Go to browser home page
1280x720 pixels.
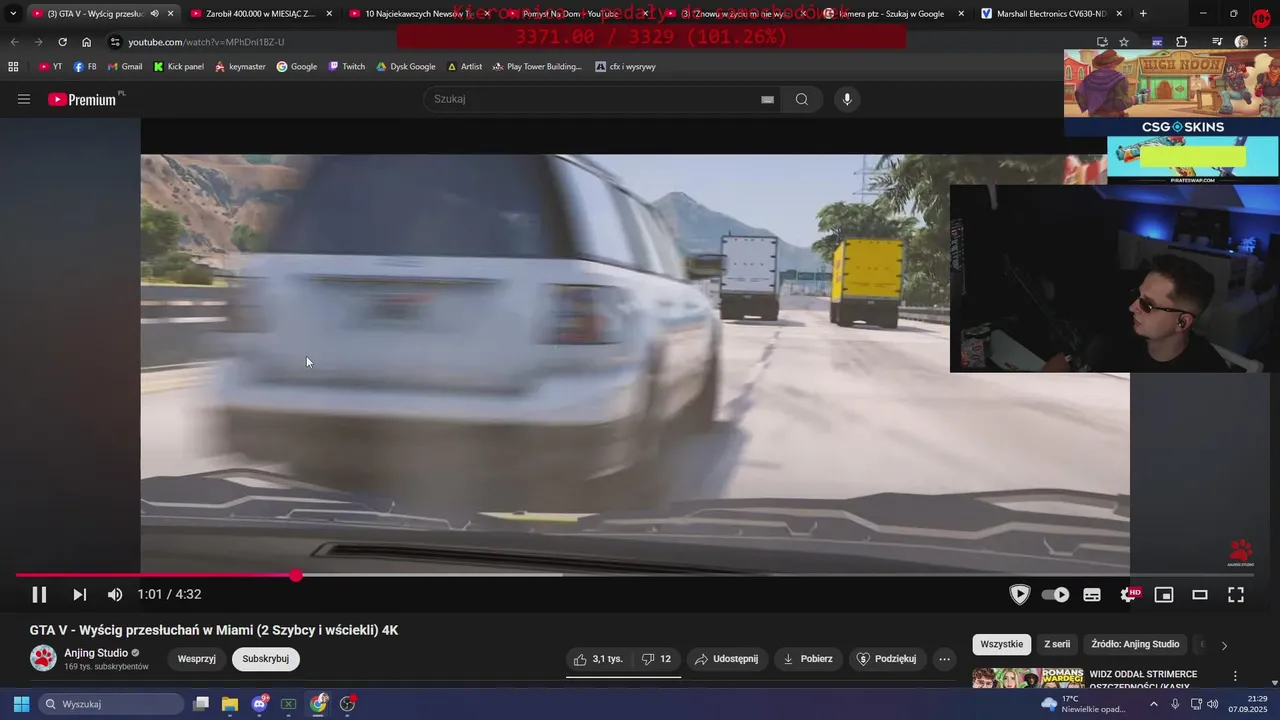click(x=86, y=42)
